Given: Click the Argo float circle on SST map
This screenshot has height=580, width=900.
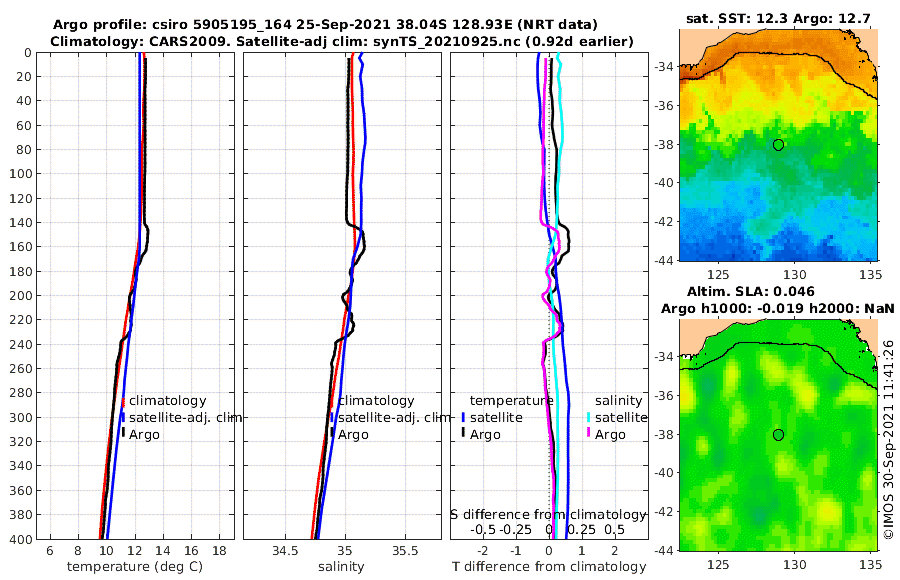Looking at the screenshot, I should click(778, 145).
